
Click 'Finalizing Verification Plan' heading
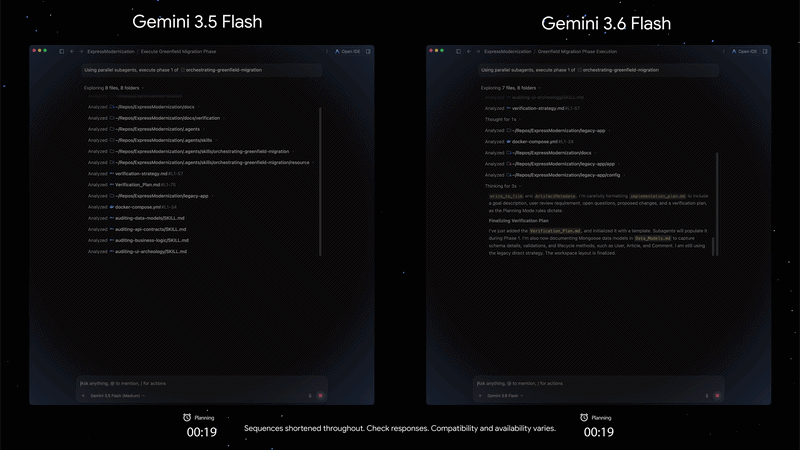(518, 221)
